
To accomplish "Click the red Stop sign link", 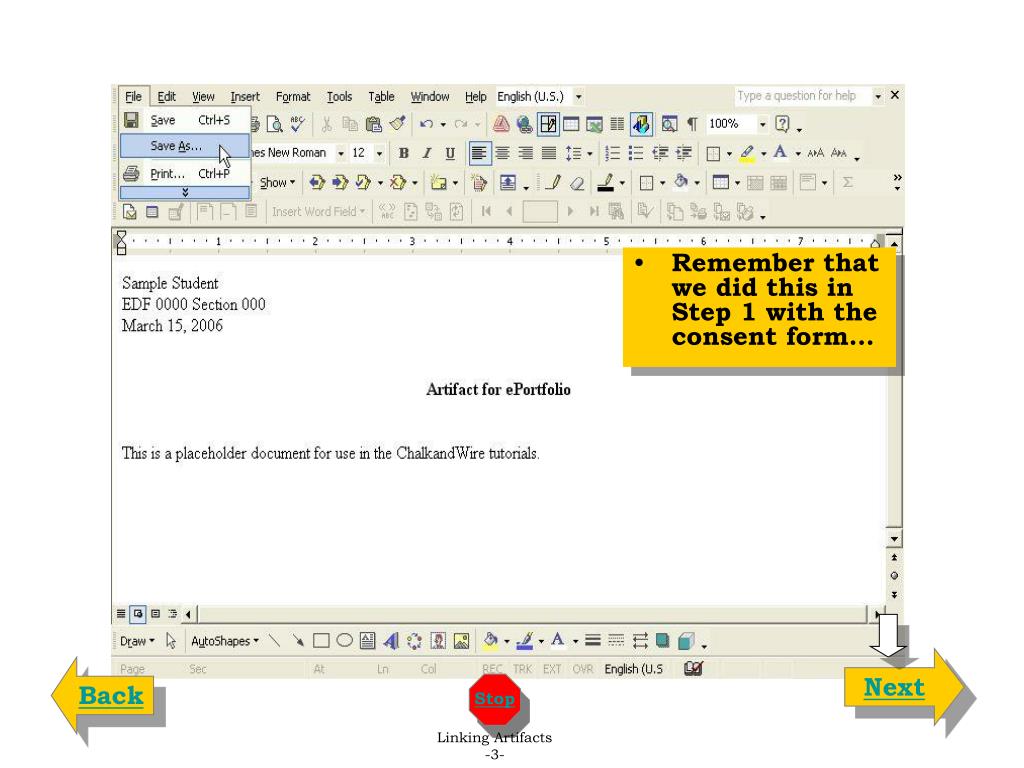I will tap(494, 699).
